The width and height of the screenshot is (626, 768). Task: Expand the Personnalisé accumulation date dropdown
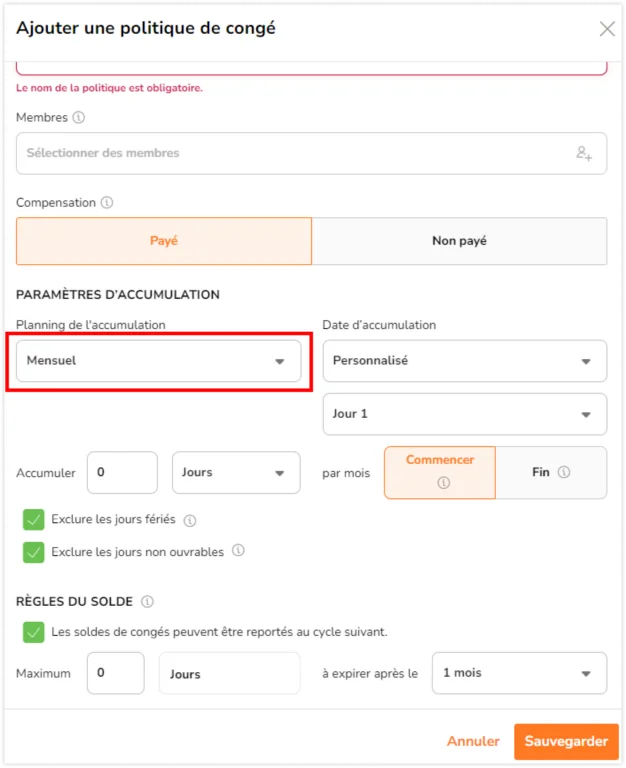[465, 361]
